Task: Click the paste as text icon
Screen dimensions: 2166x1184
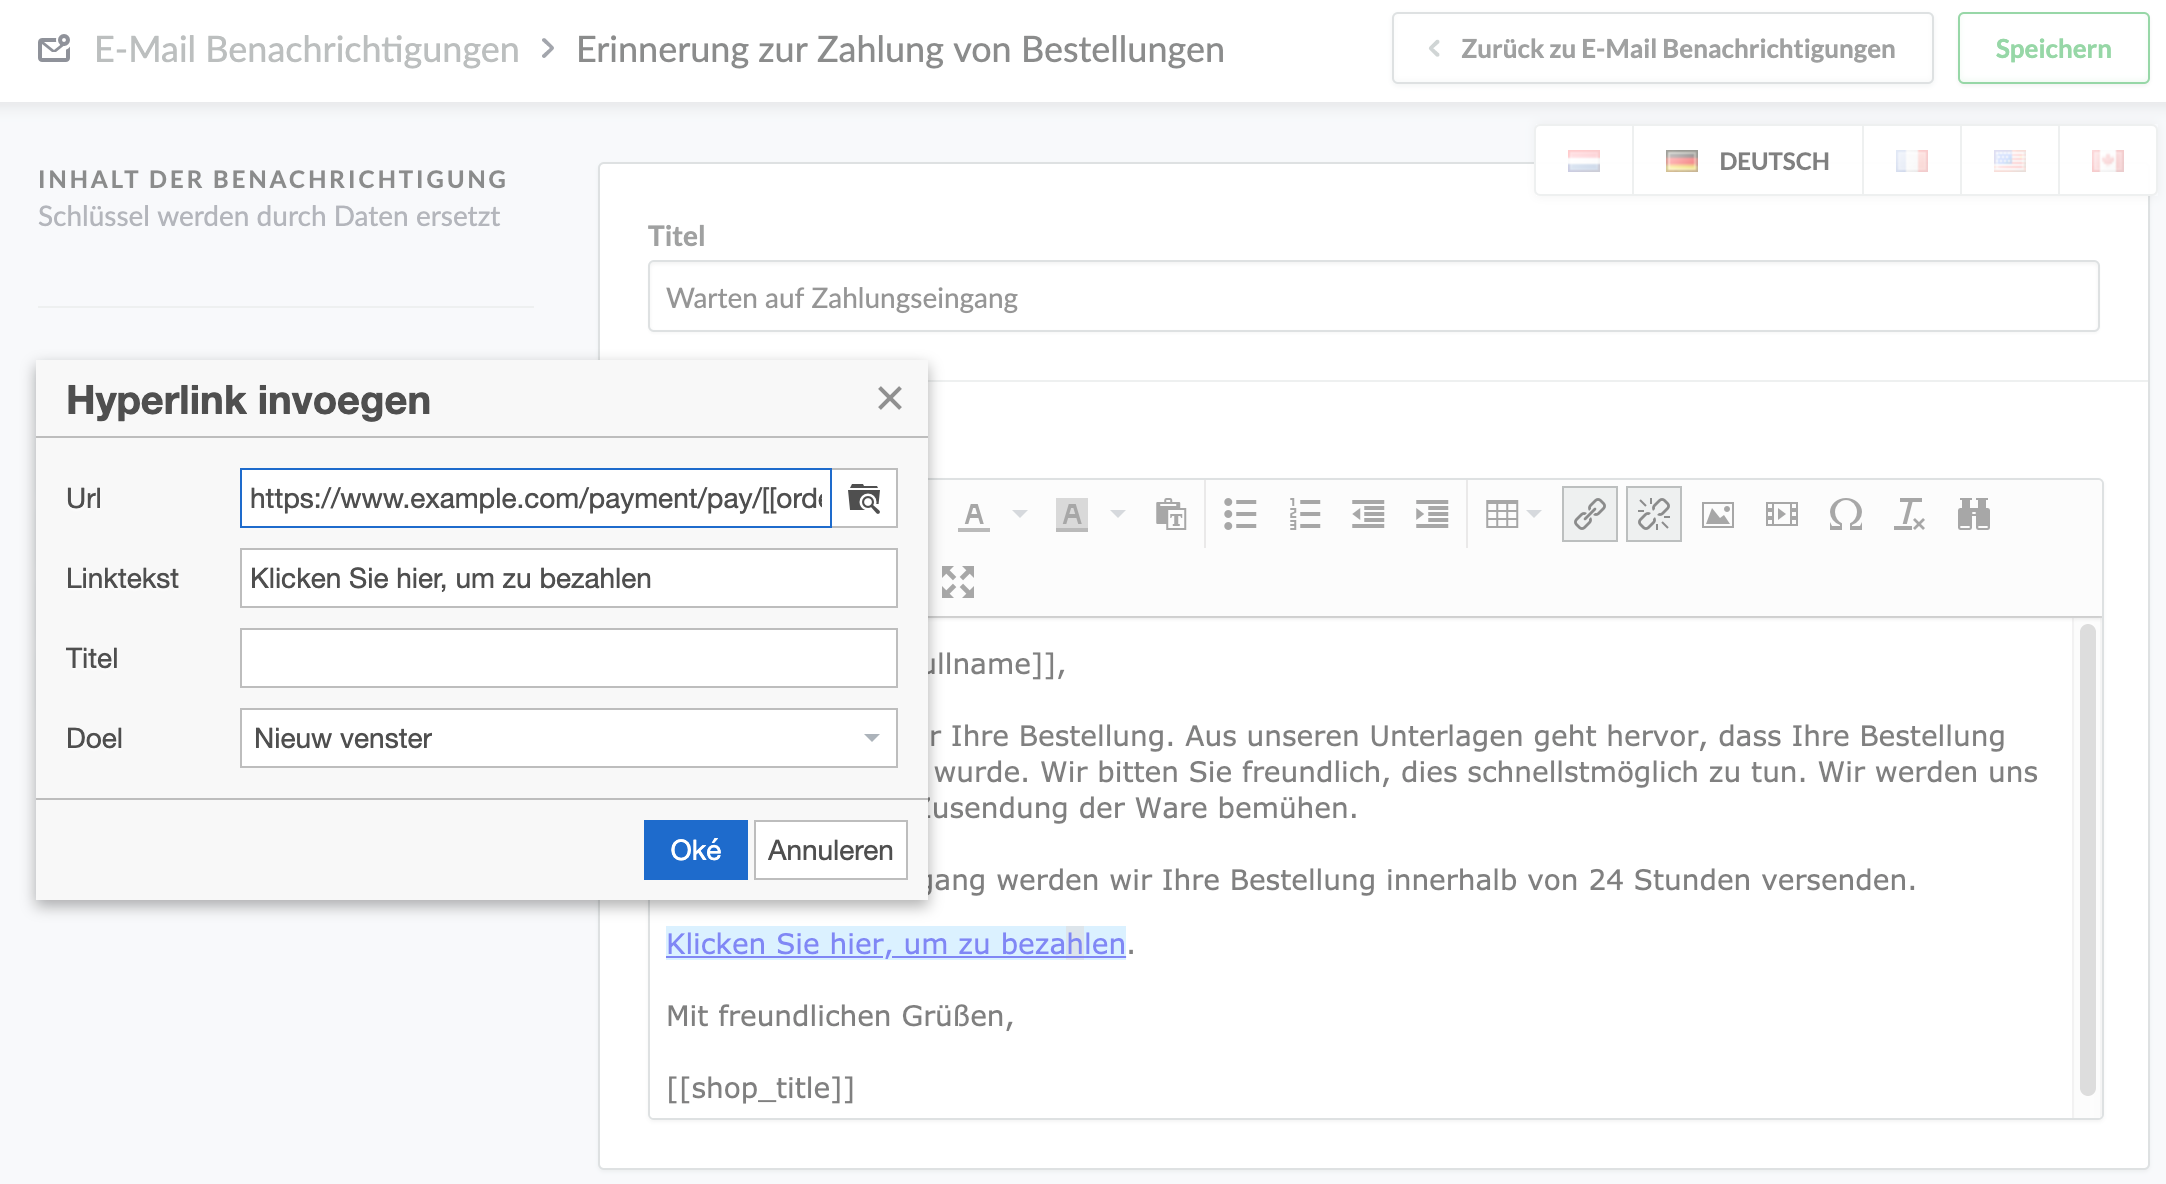Action: click(1171, 515)
